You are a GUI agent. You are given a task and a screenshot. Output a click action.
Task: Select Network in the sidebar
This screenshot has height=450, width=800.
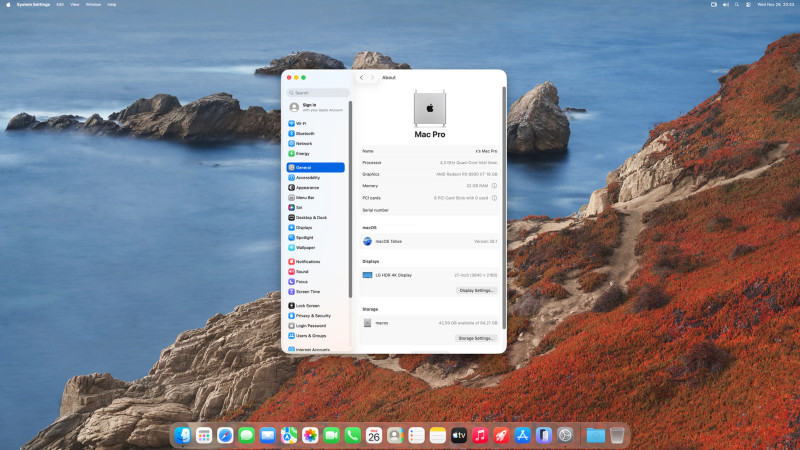(315, 143)
